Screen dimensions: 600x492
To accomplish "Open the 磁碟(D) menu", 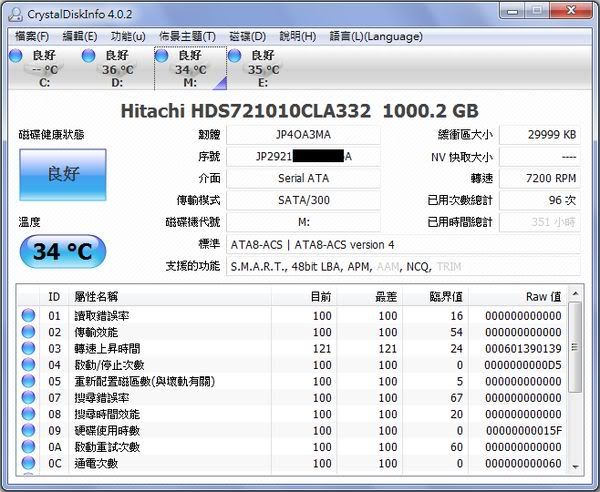I will (248, 37).
